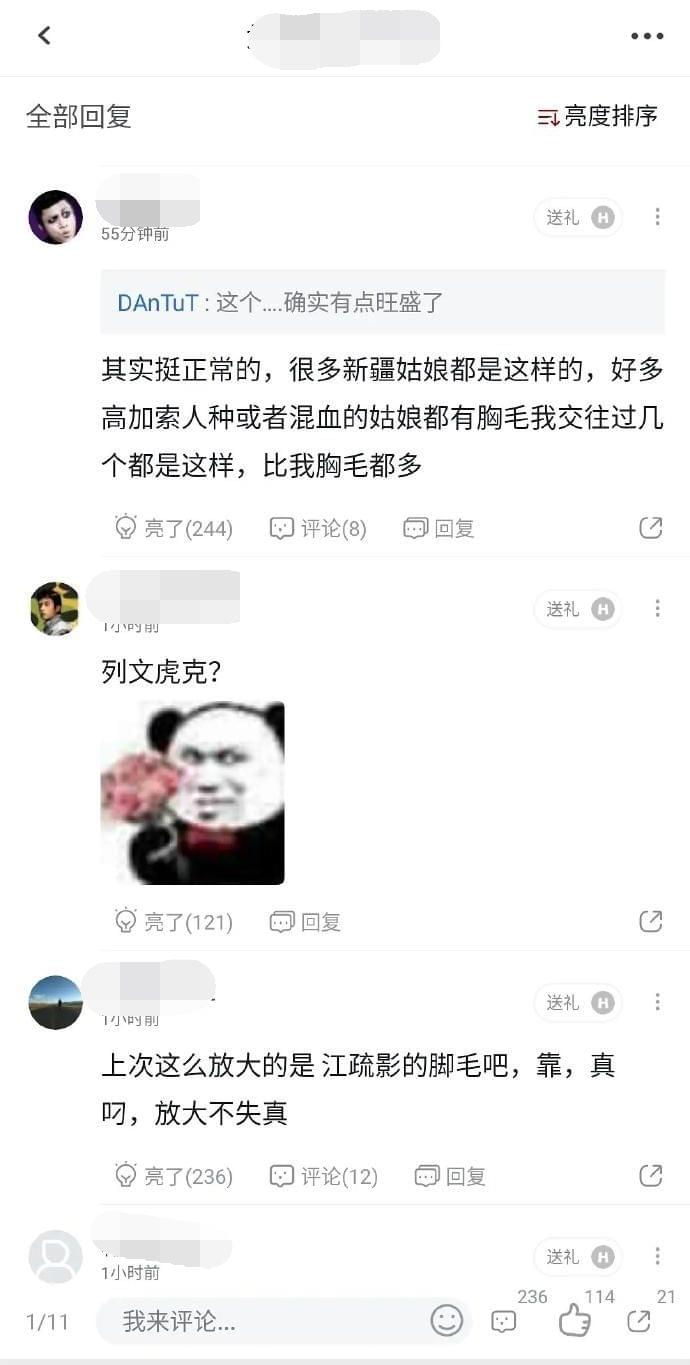Open the bottom-bar comments icon showing 236
The height and width of the screenshot is (1365, 690).
pyautogui.click(x=504, y=1322)
